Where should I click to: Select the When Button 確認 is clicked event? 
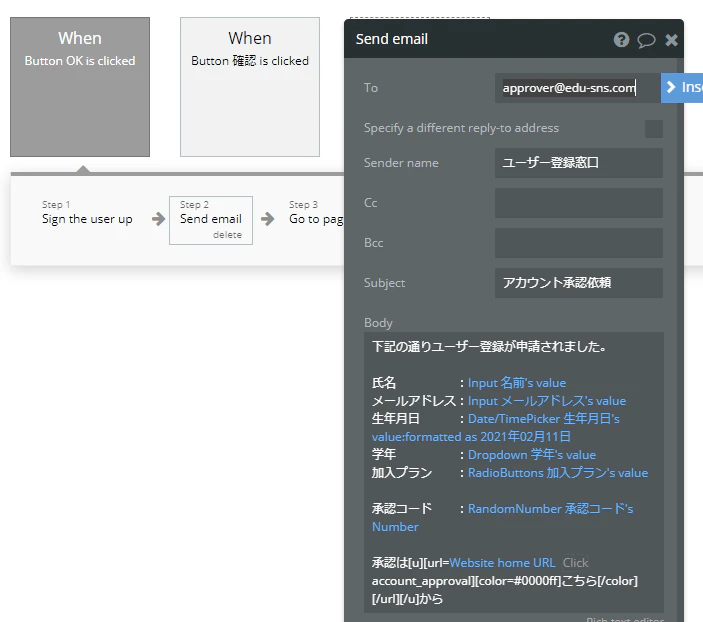tap(250, 87)
